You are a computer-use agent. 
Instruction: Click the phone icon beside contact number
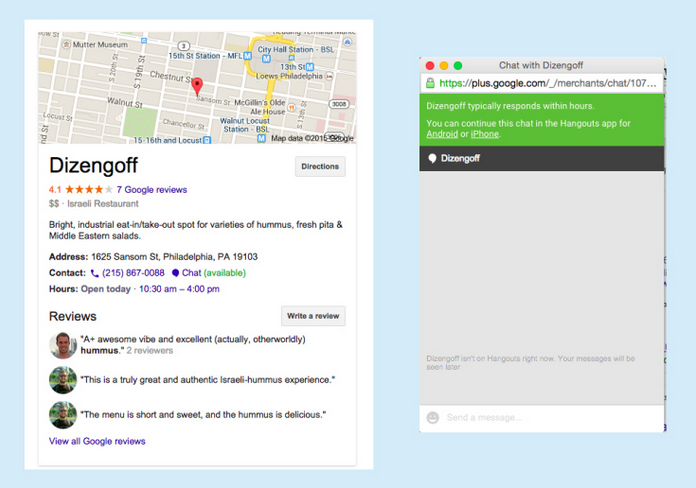pyautogui.click(x=95, y=273)
